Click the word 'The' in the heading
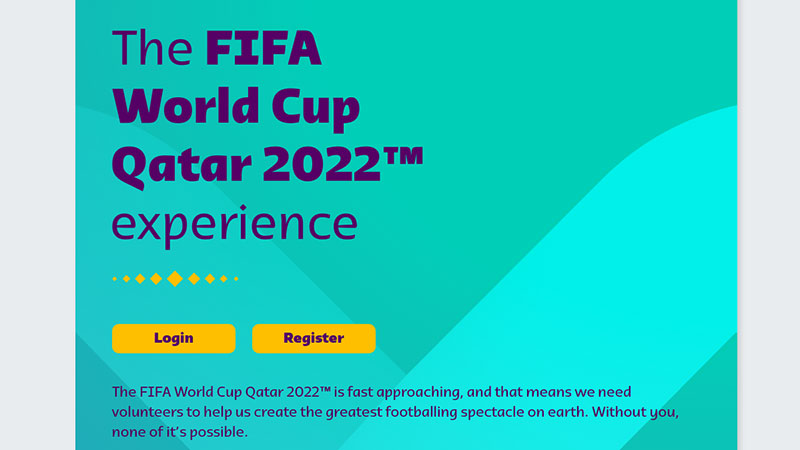800x450 pixels. (153, 48)
